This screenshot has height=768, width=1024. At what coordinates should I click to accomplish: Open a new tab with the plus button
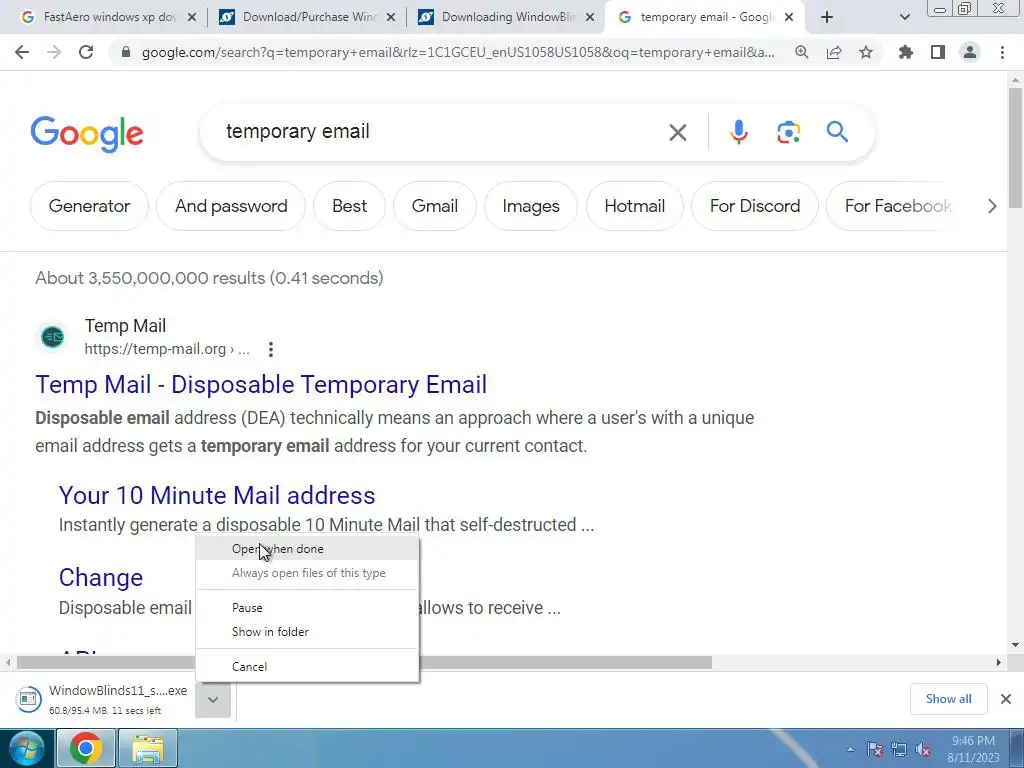[827, 18]
